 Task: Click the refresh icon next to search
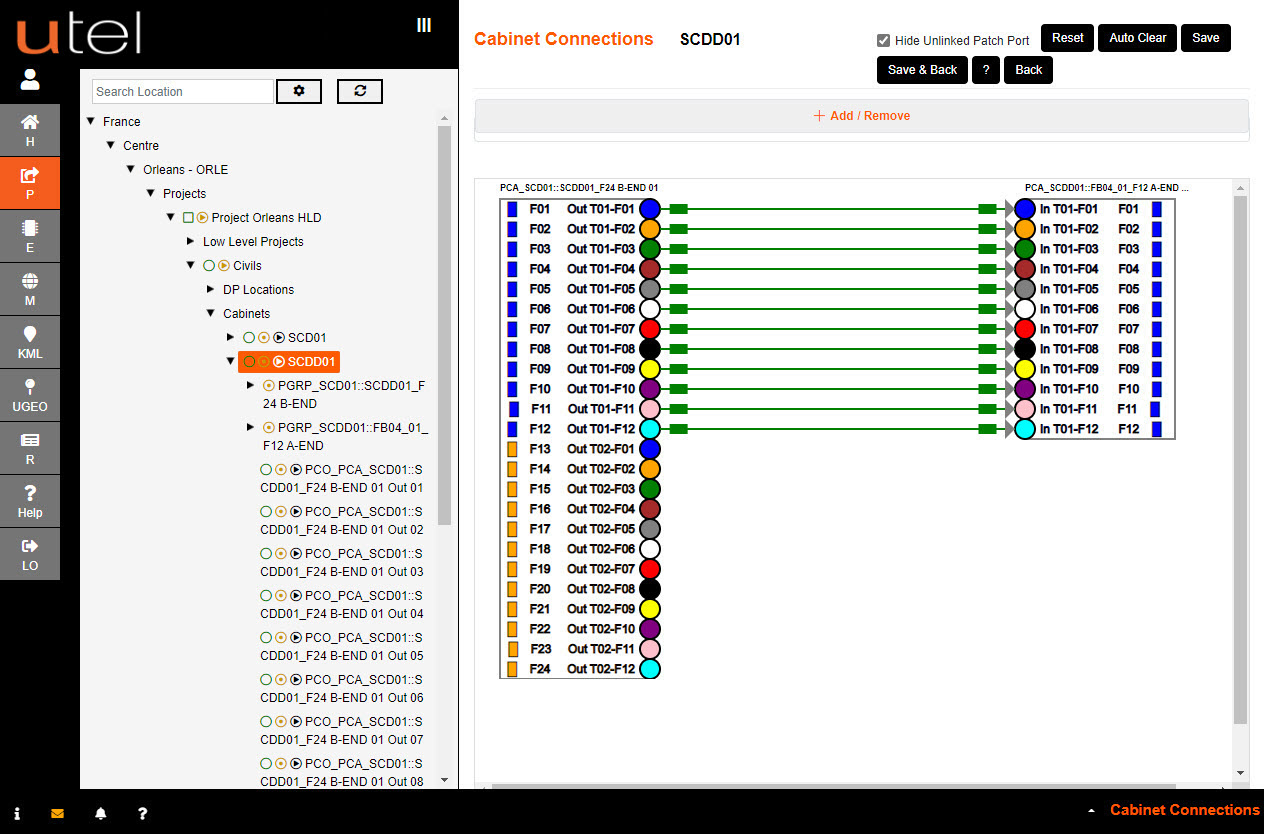coord(360,91)
